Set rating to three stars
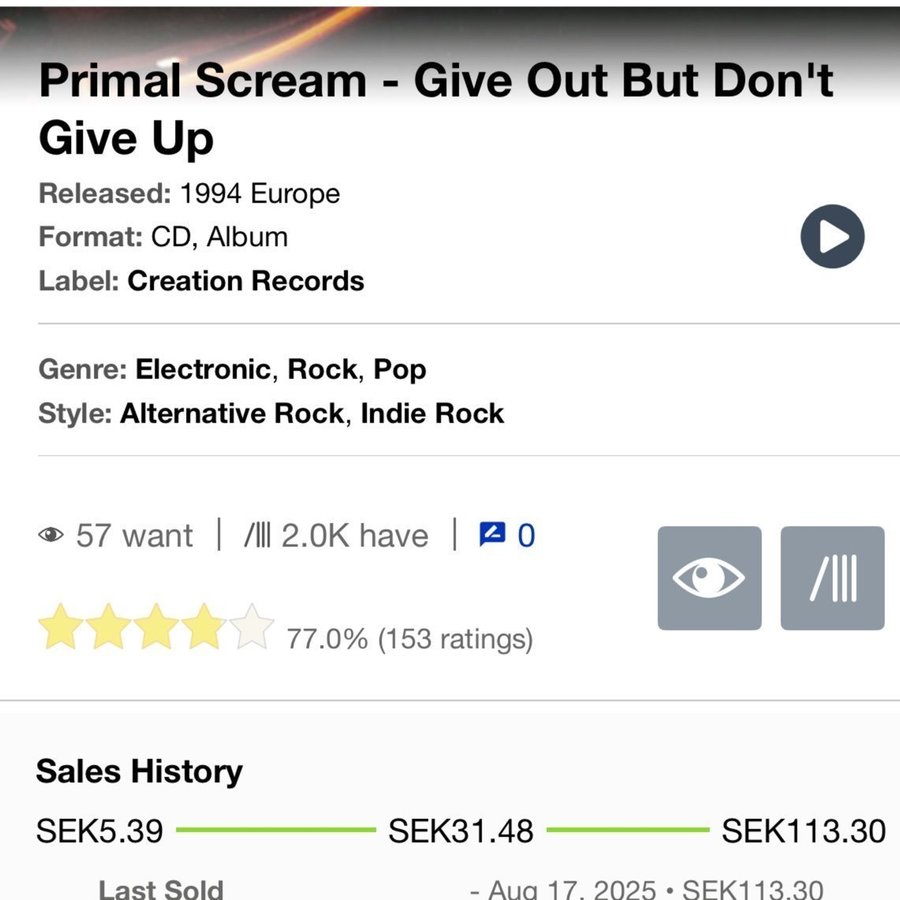The width and height of the screenshot is (900, 900). (156, 627)
